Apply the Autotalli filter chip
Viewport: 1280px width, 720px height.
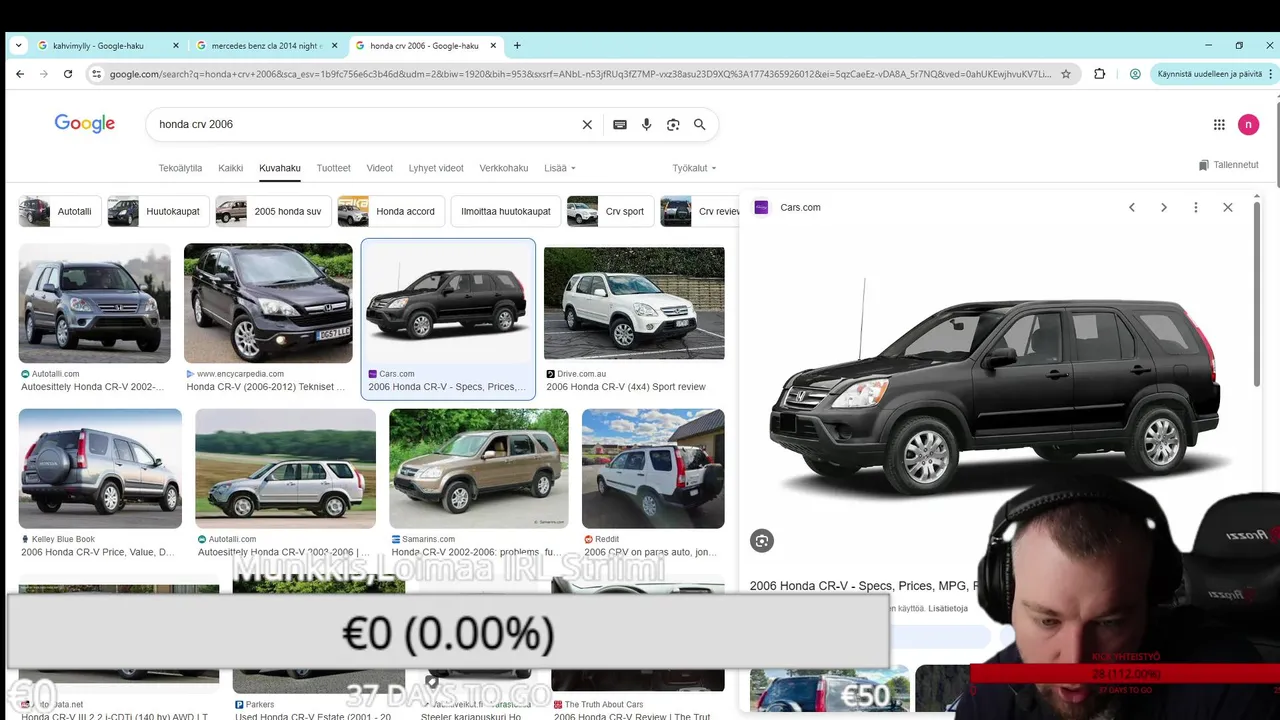(x=60, y=212)
